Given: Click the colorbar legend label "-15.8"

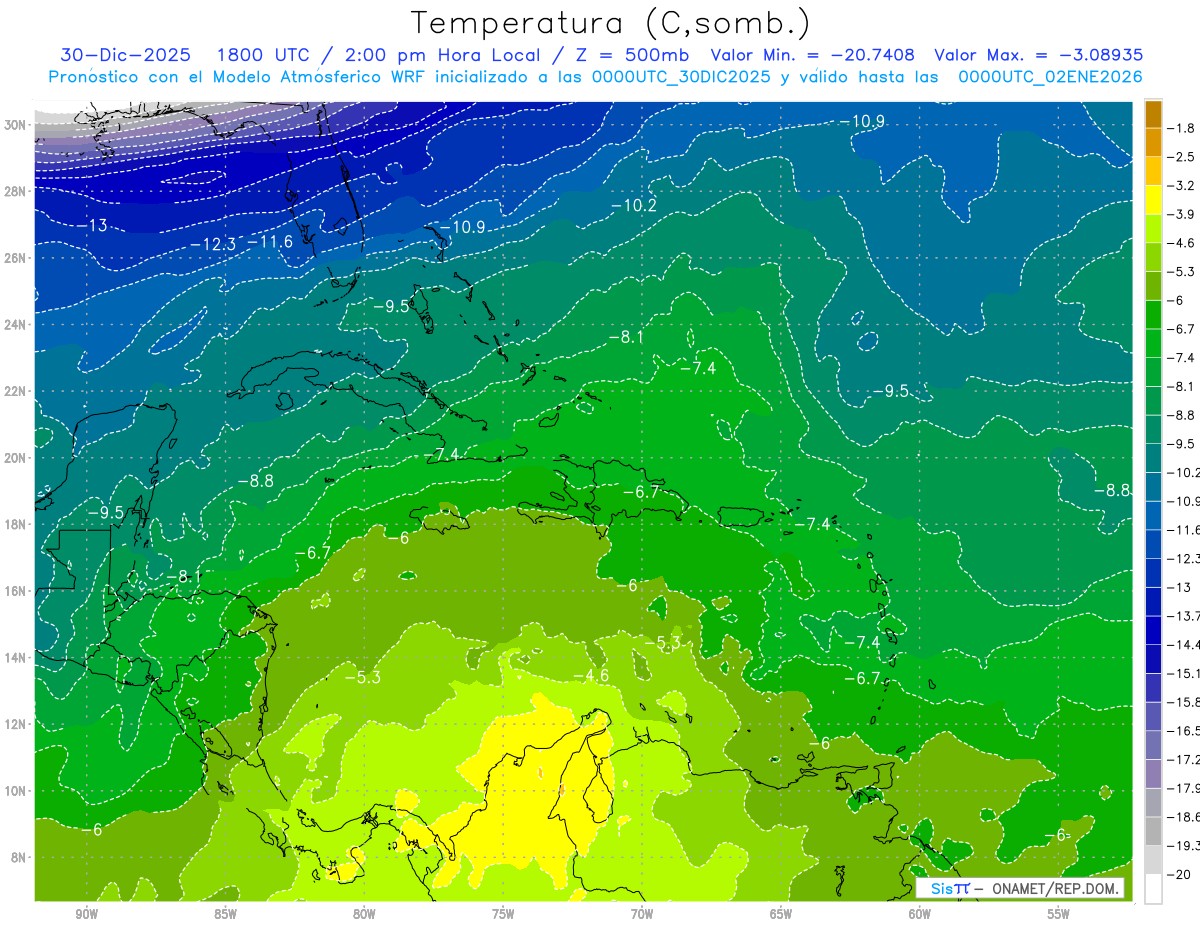Looking at the screenshot, I should 1182,702.
